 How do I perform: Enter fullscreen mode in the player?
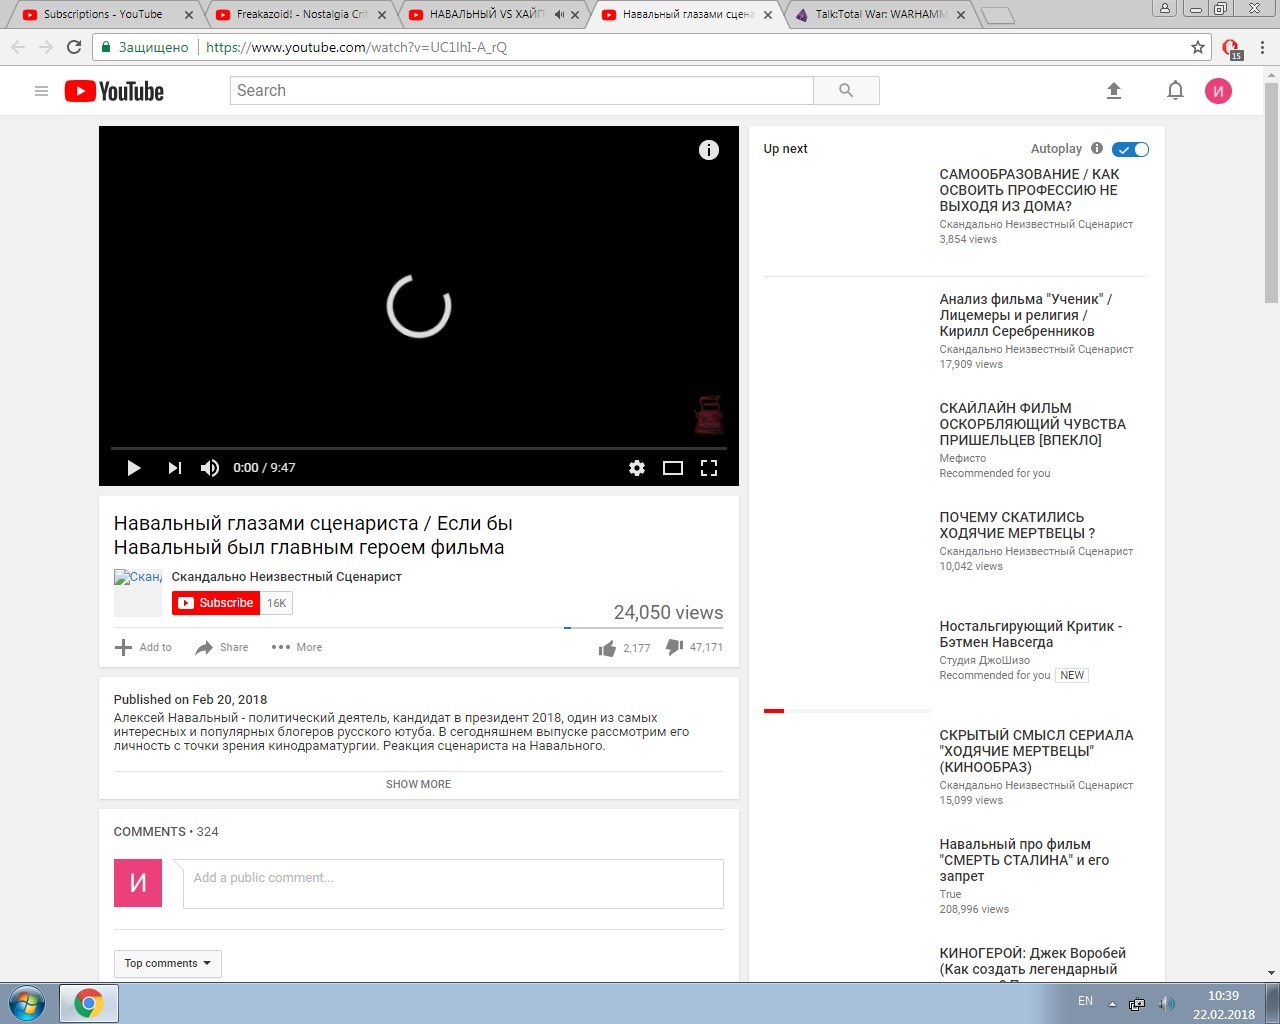(709, 468)
